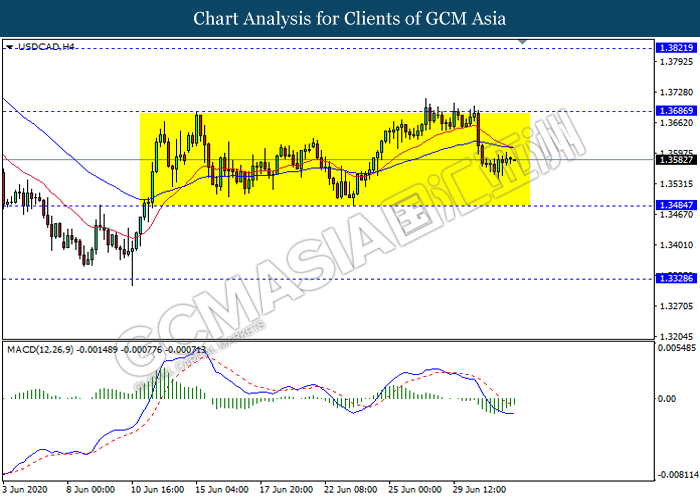This screenshot has height=500, width=700.
Task: Click the USDCAD,H4 symbol dropdown arrow
Action: point(10,46)
